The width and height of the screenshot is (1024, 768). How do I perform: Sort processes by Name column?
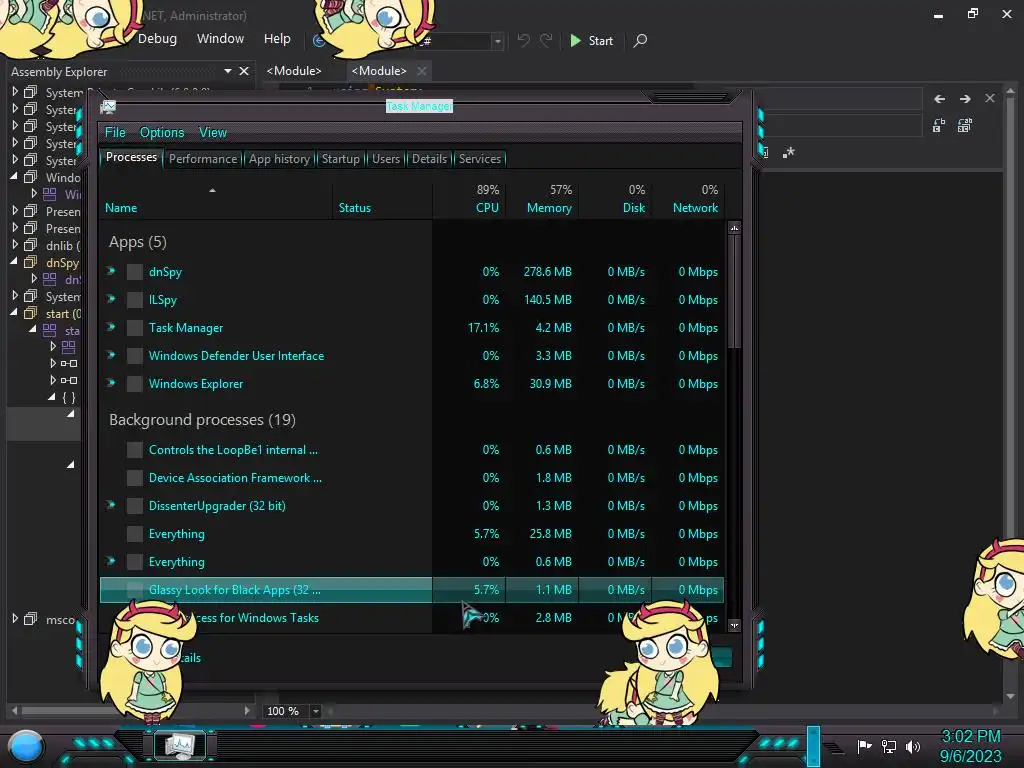[x=216, y=201]
